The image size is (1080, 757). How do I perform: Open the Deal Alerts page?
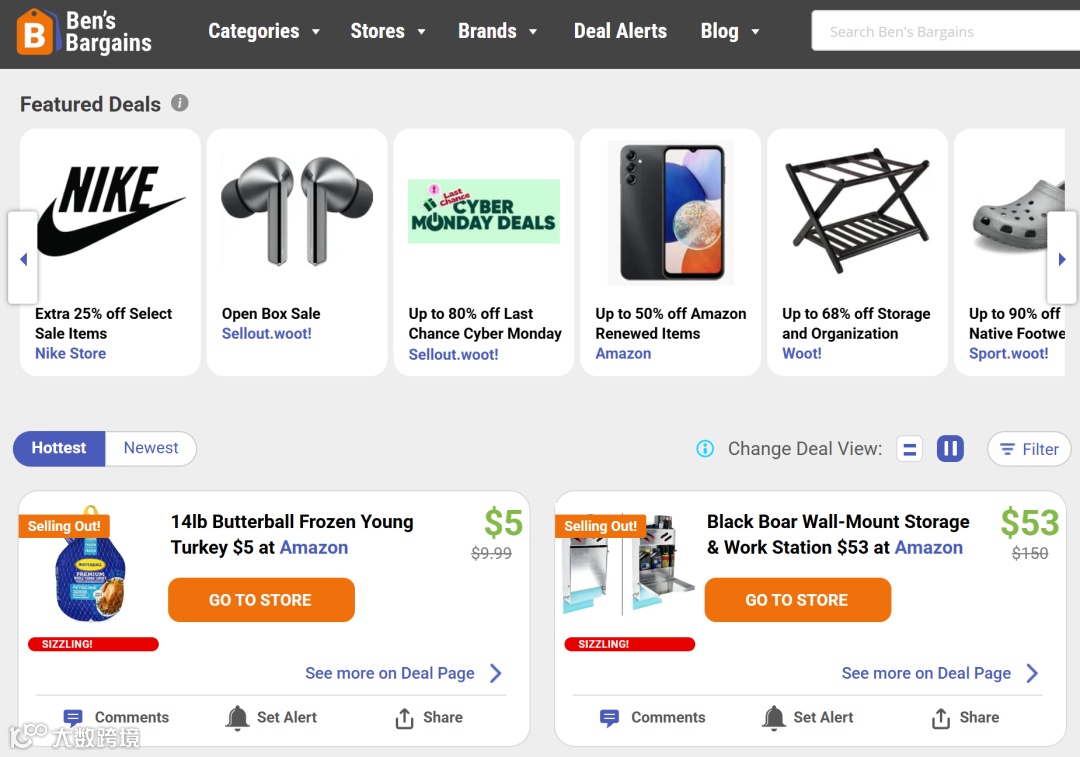click(620, 32)
